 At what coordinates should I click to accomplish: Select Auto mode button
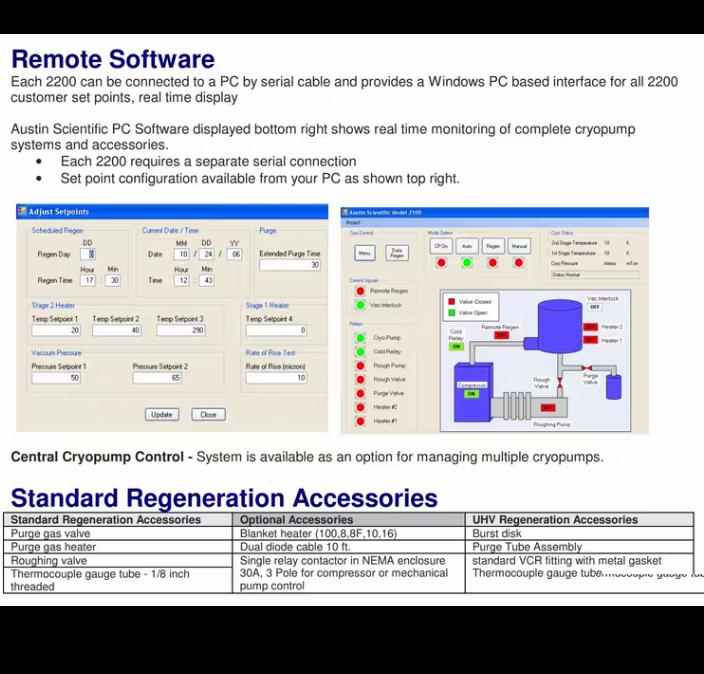[467, 246]
